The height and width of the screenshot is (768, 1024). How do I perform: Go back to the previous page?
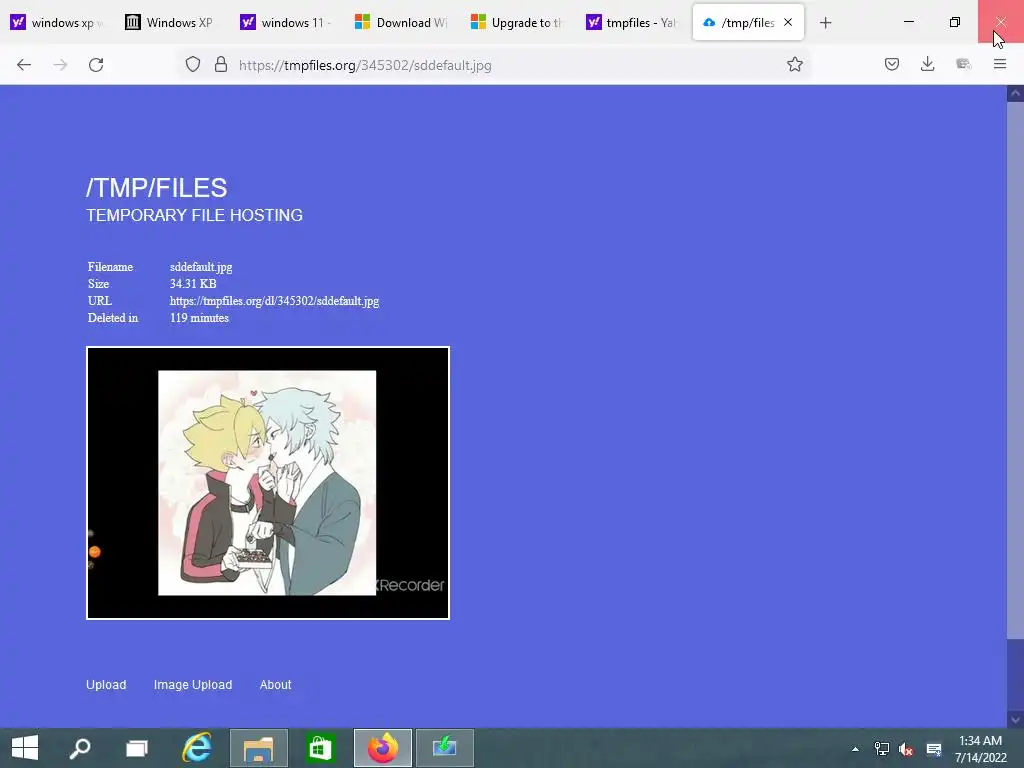(x=24, y=65)
